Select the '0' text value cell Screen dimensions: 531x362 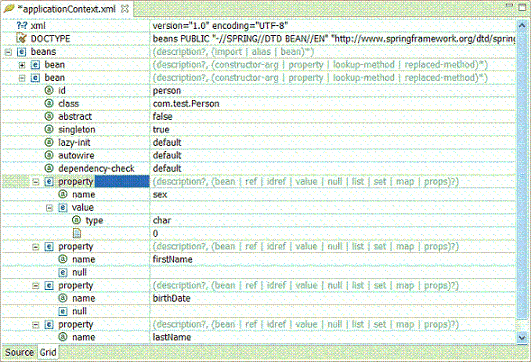333,234
